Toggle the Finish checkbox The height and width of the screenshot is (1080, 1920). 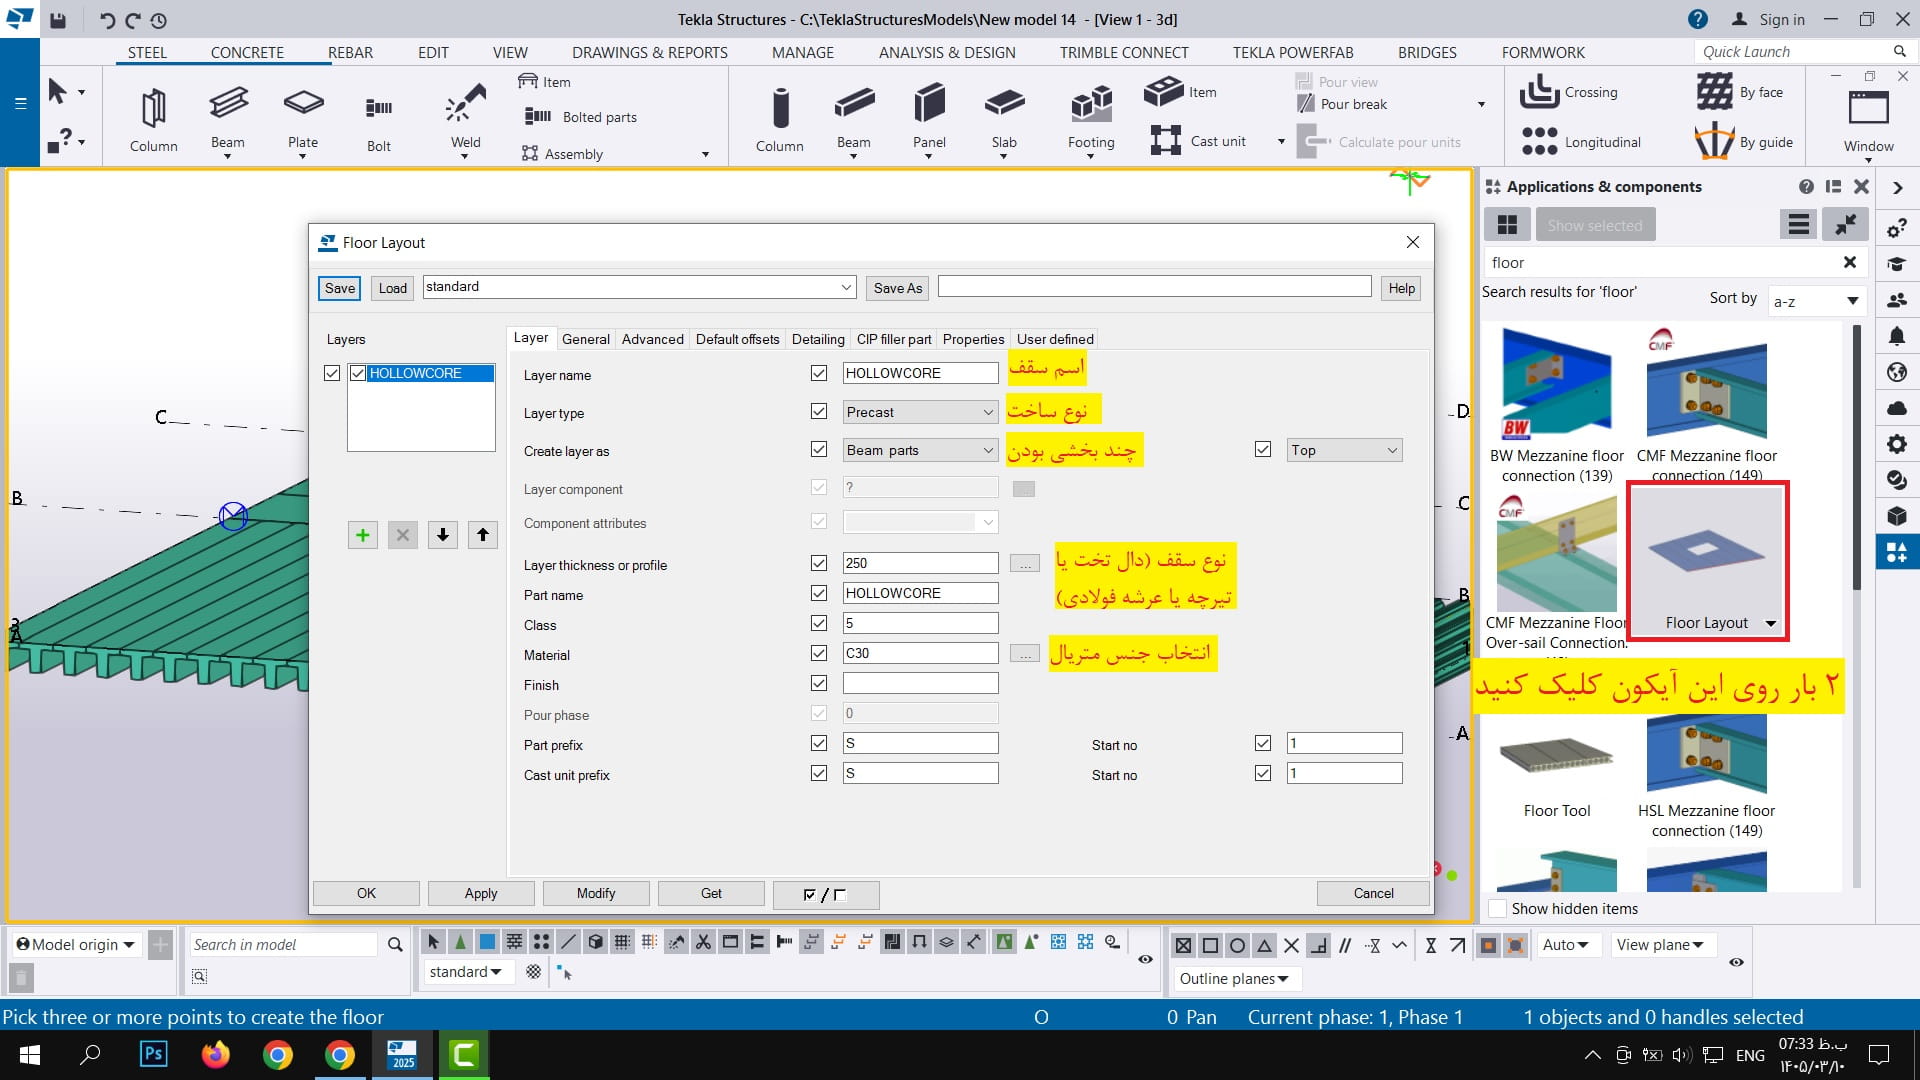(x=819, y=683)
